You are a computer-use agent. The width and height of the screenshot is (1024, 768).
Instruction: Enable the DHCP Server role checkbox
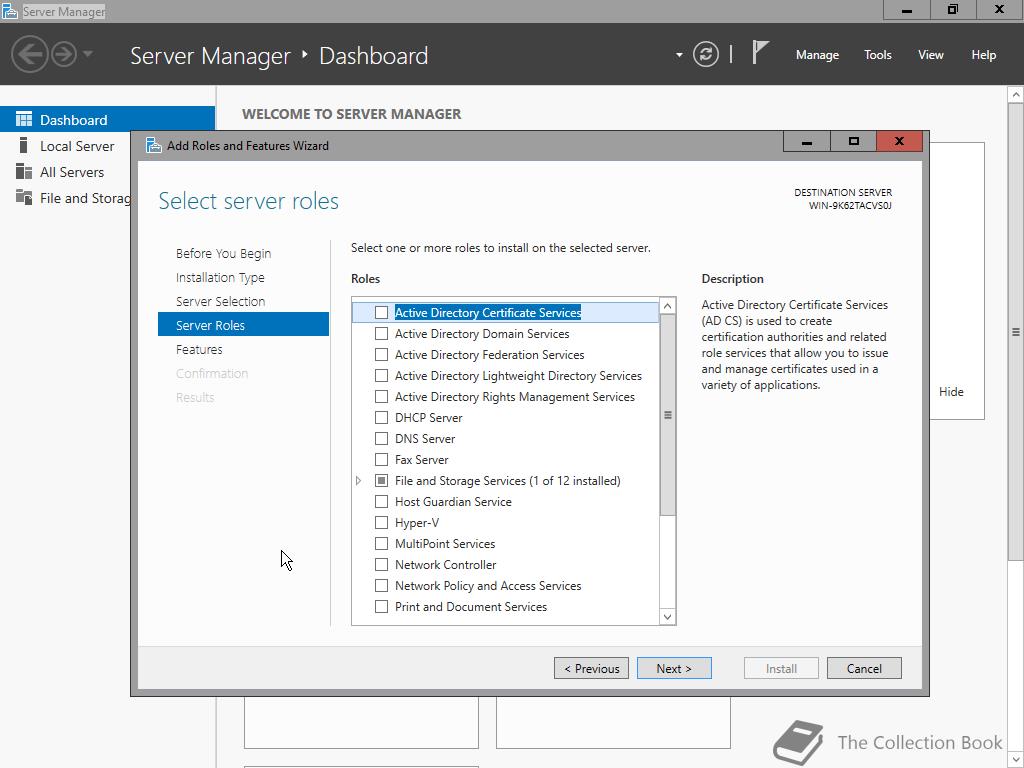click(381, 417)
